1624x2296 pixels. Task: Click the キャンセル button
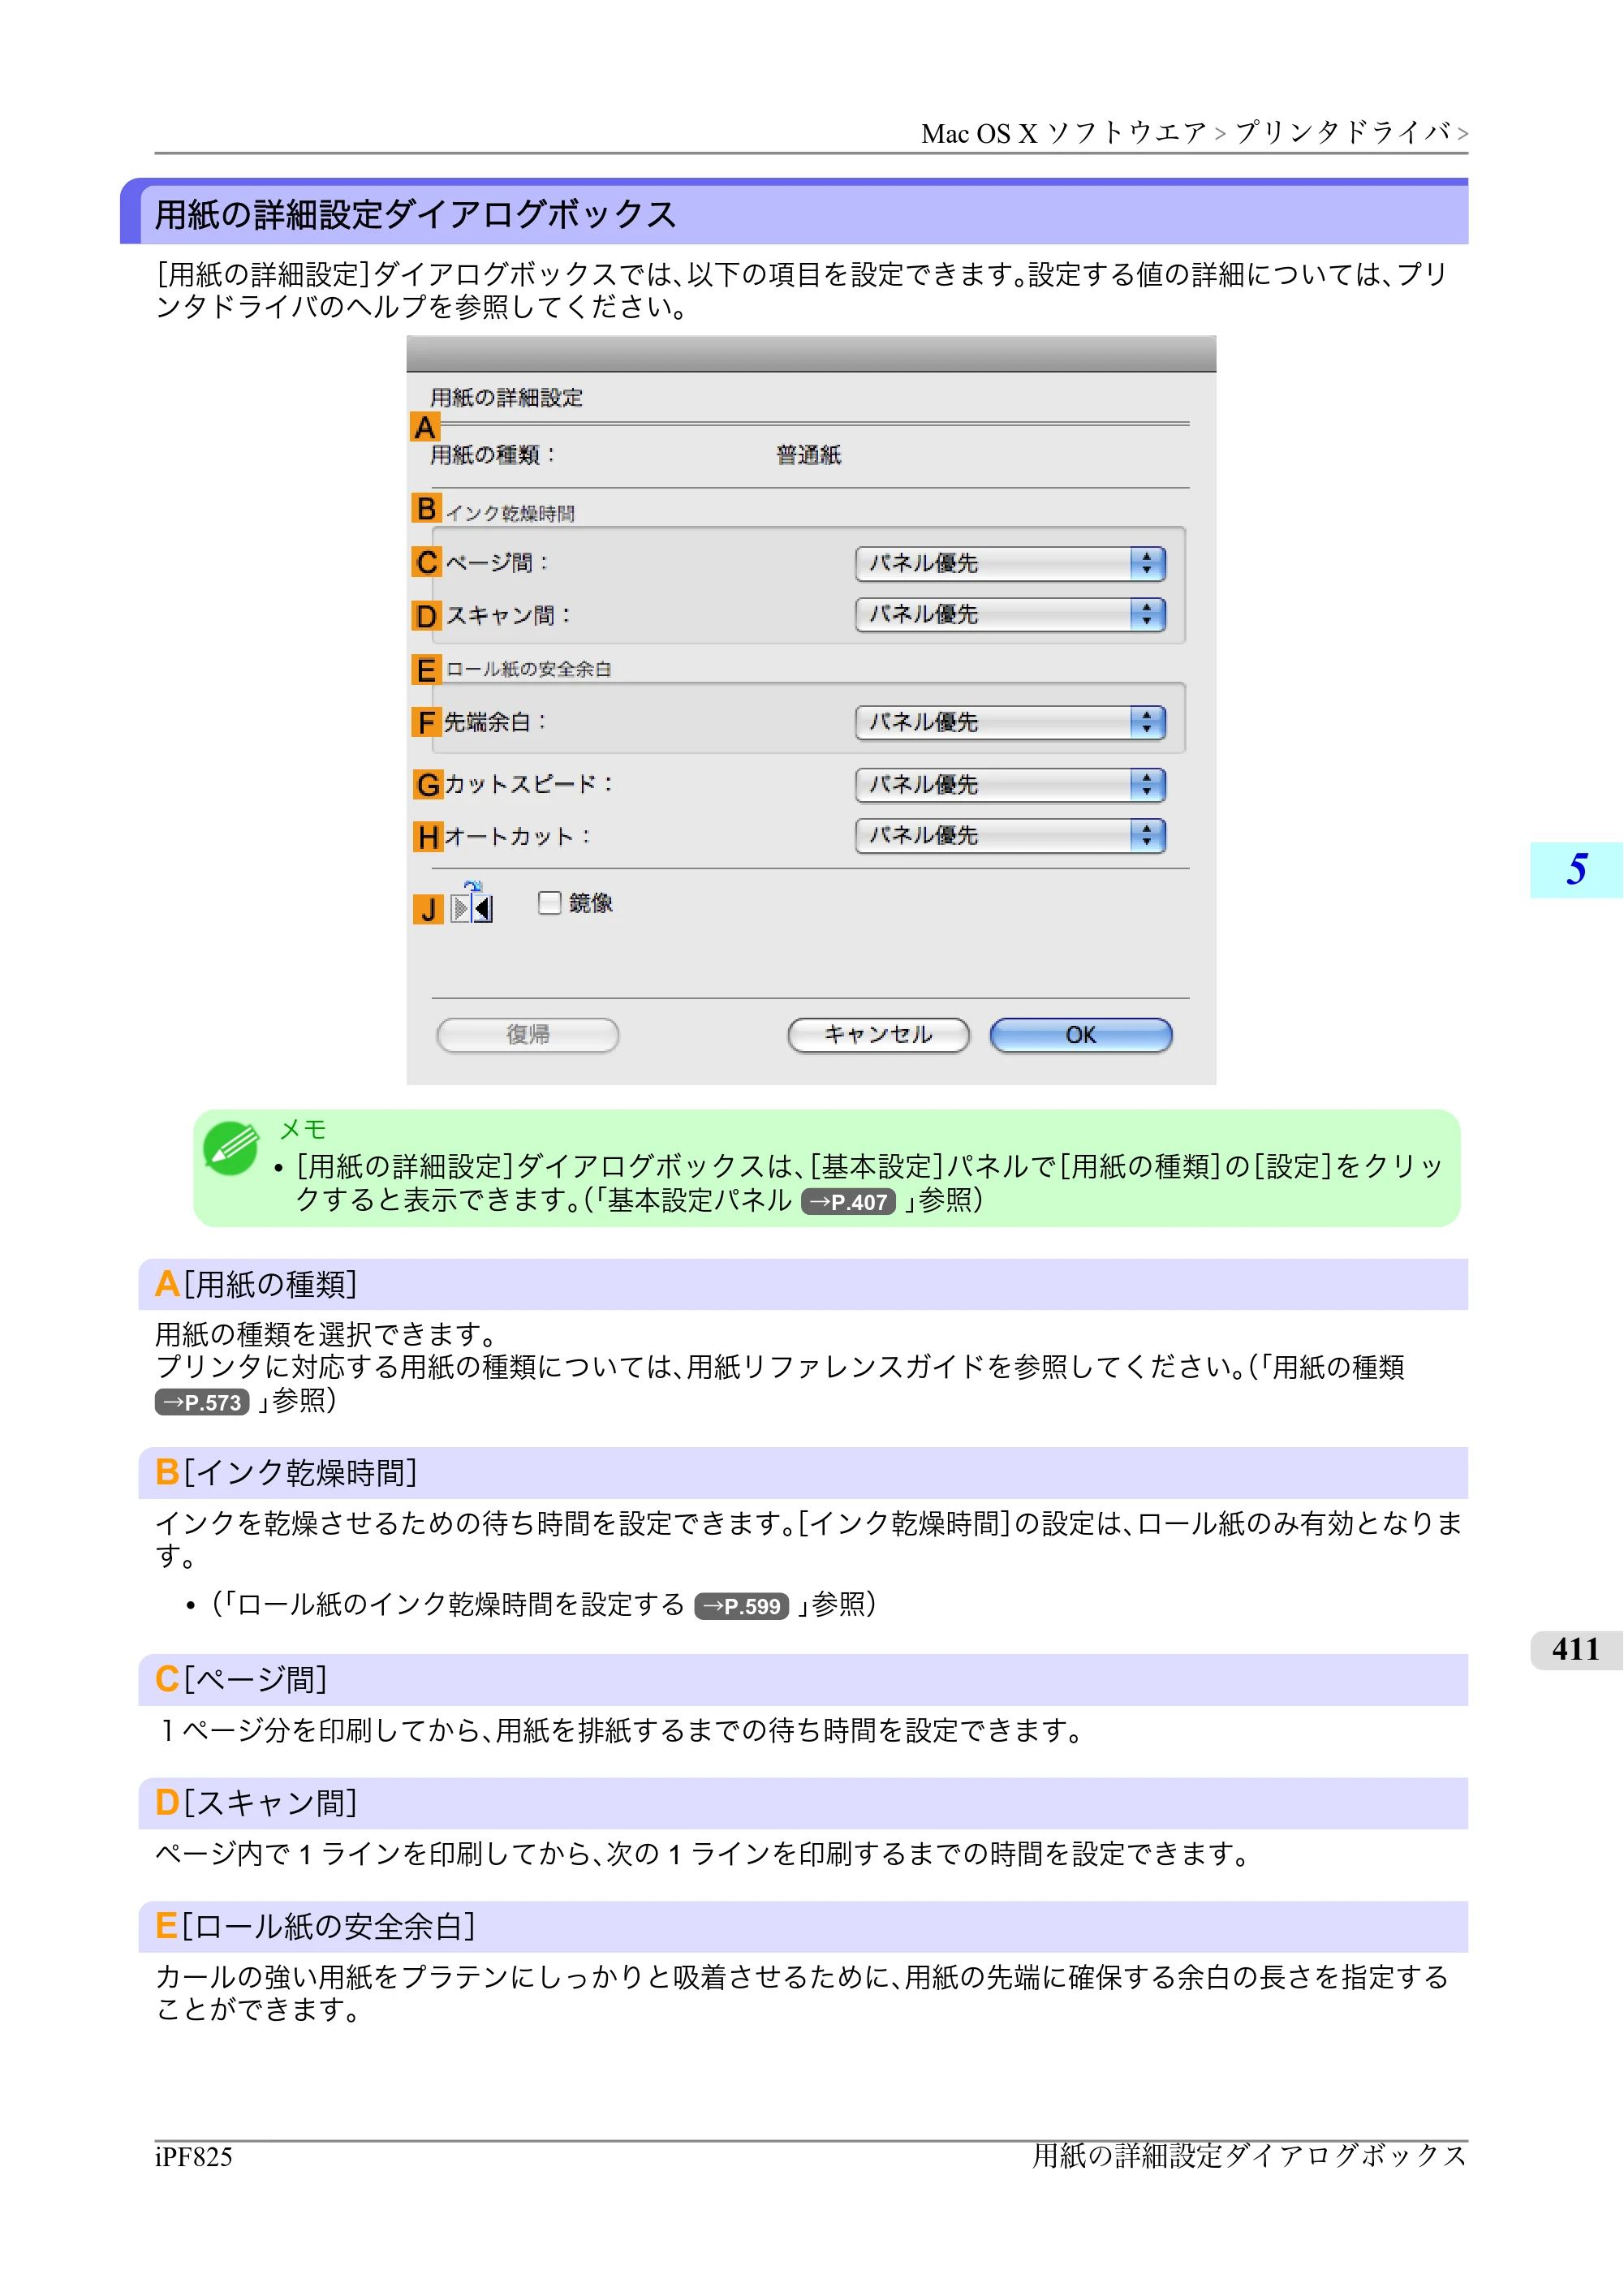(x=878, y=1035)
